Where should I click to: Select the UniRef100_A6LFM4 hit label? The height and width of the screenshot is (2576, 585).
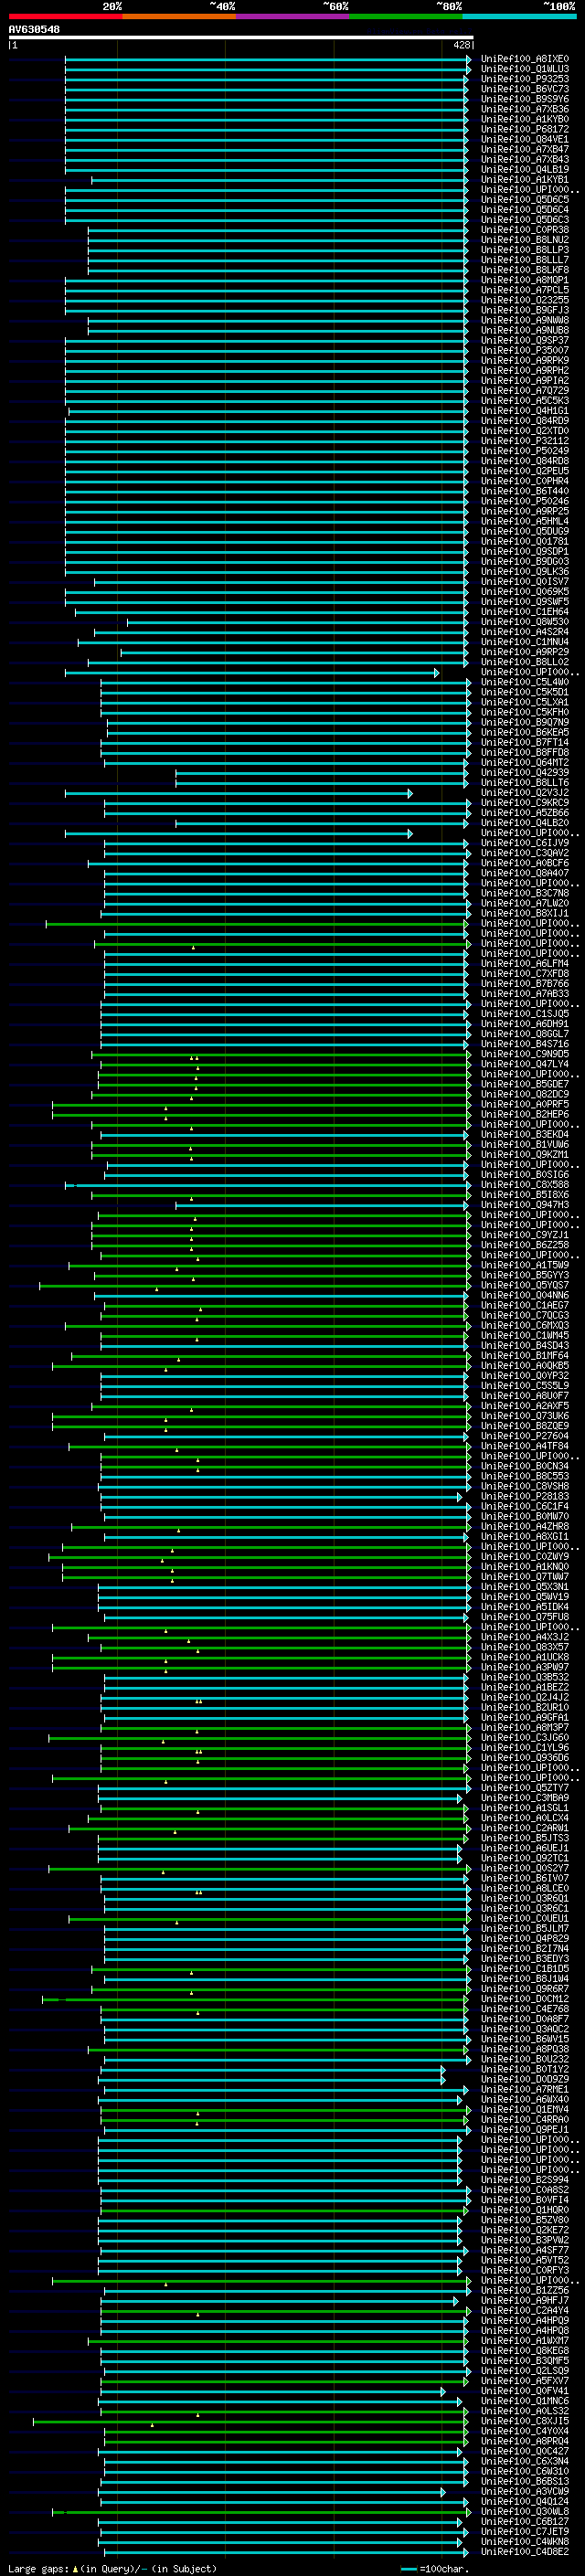[524, 964]
